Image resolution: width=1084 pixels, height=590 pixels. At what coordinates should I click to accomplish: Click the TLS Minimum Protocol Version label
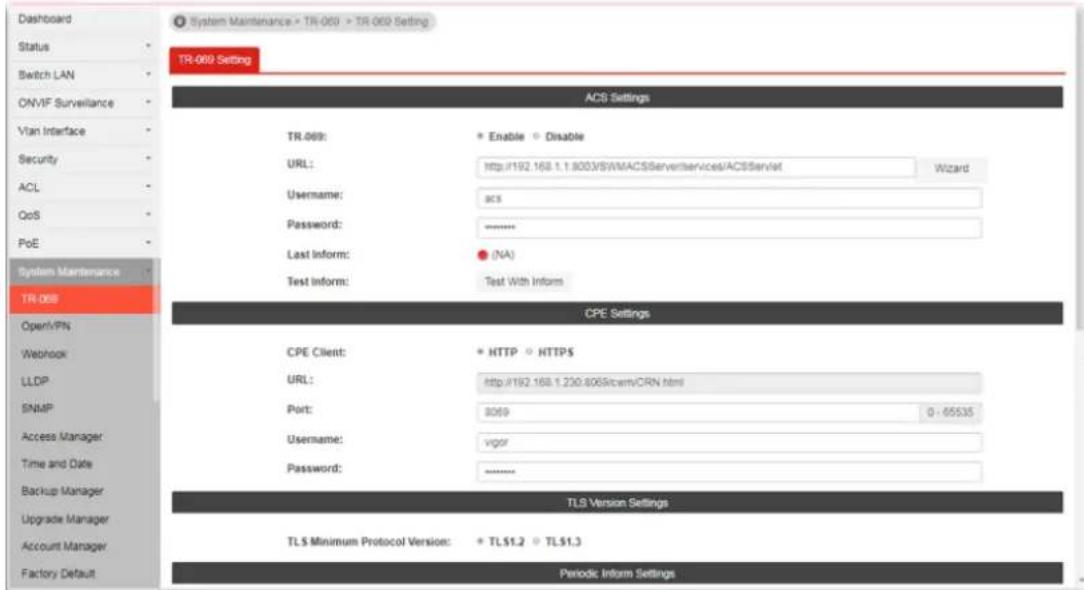click(x=368, y=542)
